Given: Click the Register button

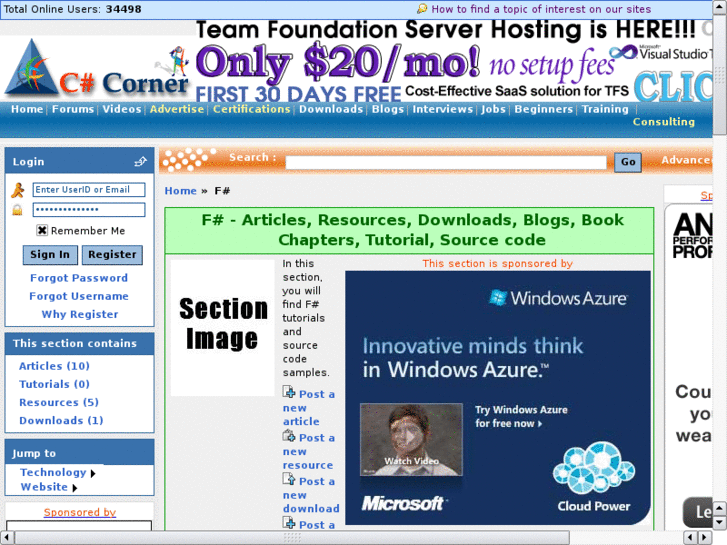Looking at the screenshot, I should (112, 255).
